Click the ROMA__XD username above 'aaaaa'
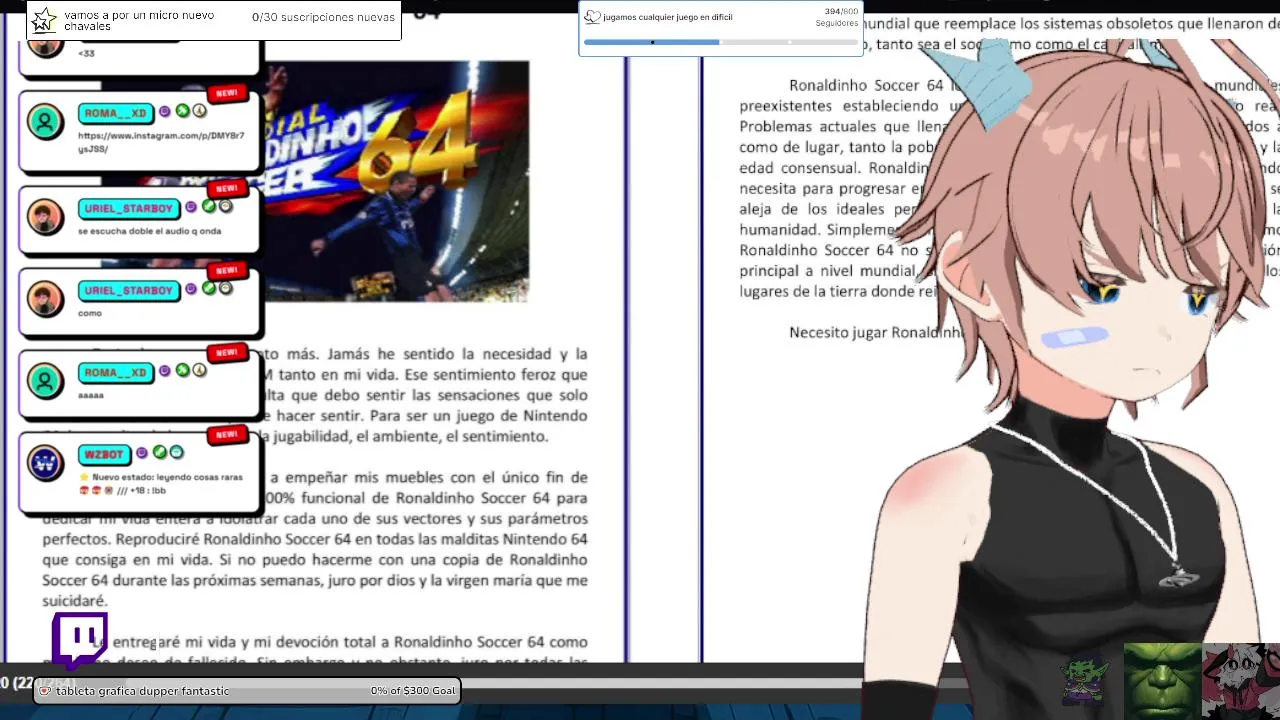 [115, 372]
